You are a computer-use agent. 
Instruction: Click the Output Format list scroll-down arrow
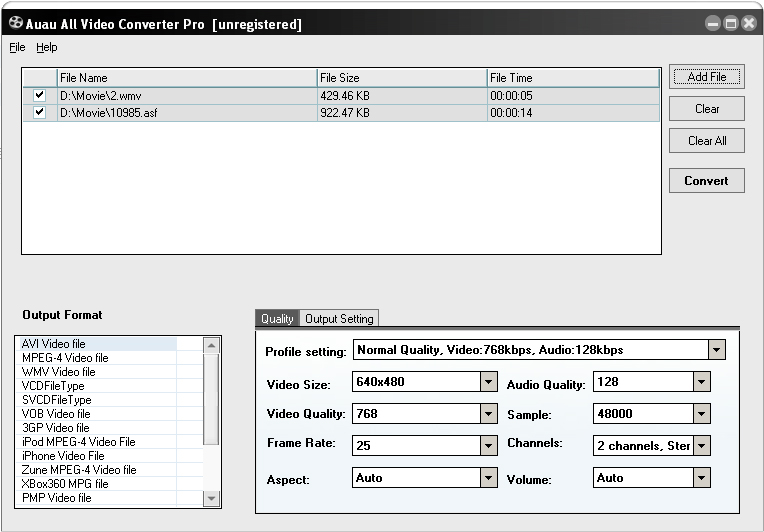click(211, 498)
